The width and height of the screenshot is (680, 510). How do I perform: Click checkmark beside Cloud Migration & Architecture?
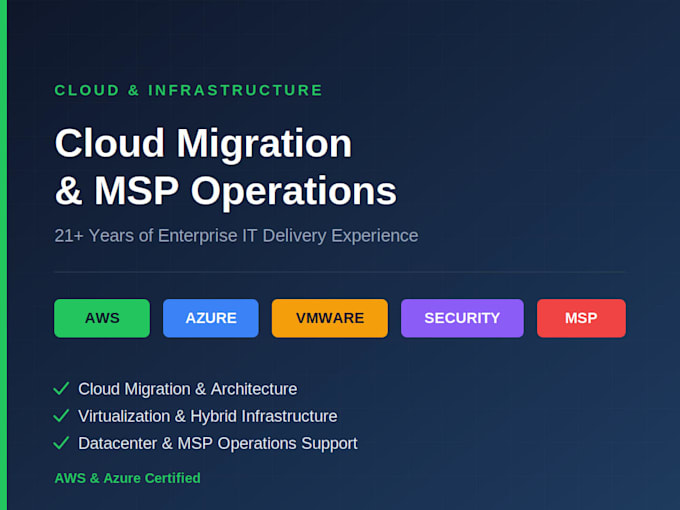pos(61,389)
